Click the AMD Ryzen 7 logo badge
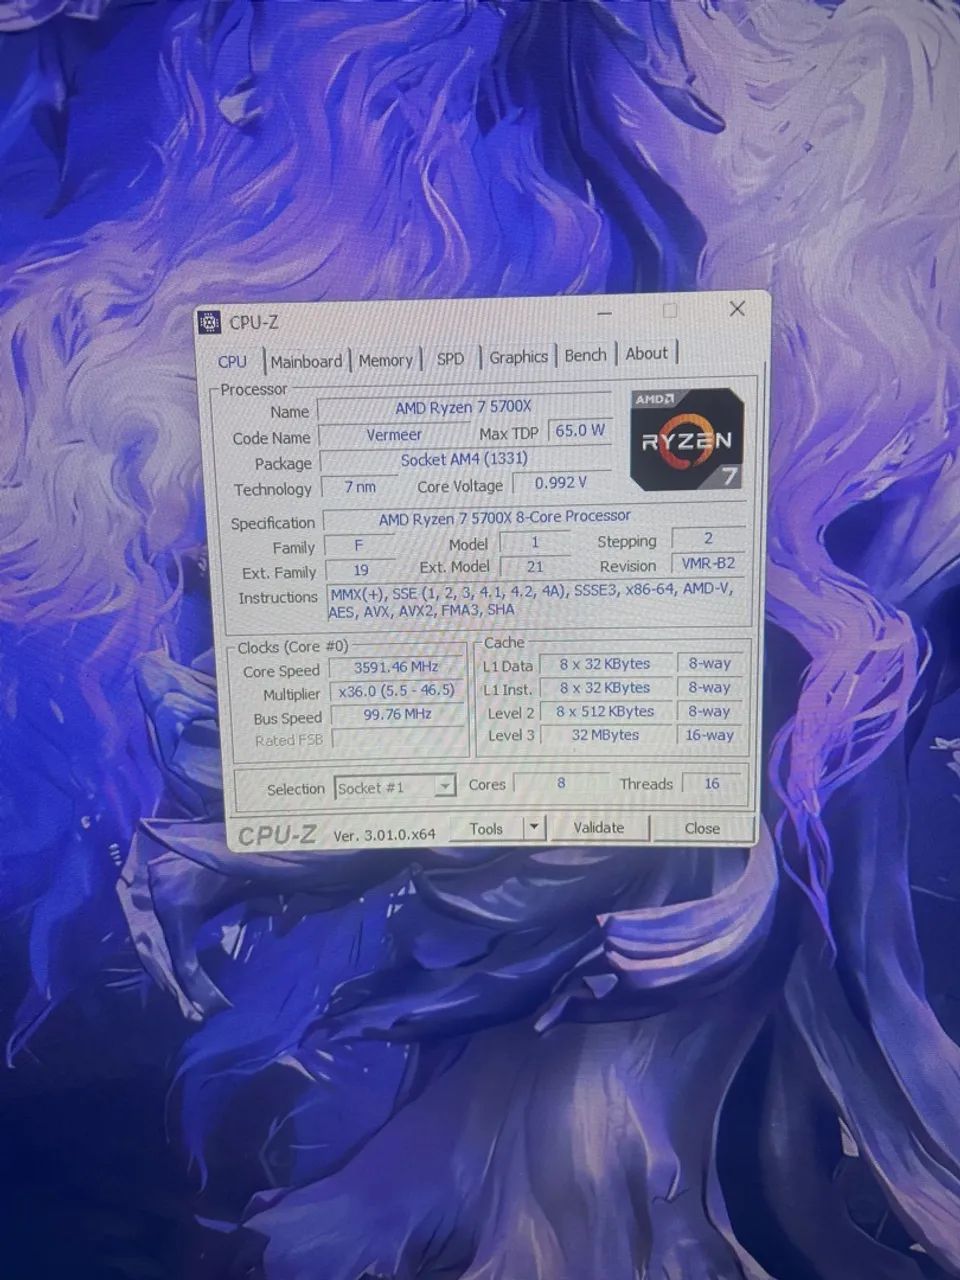This screenshot has height=1280, width=960. click(687, 439)
